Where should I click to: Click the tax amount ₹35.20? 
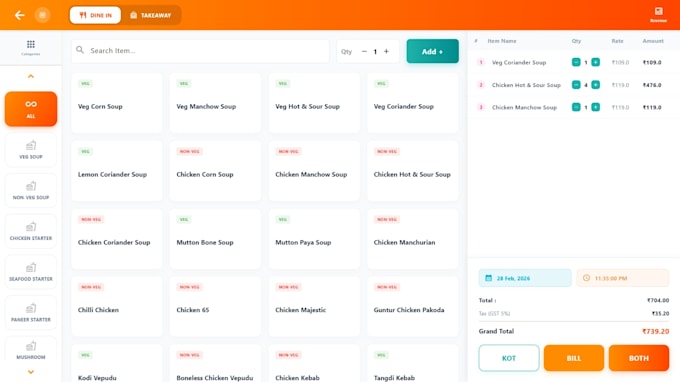(x=660, y=313)
